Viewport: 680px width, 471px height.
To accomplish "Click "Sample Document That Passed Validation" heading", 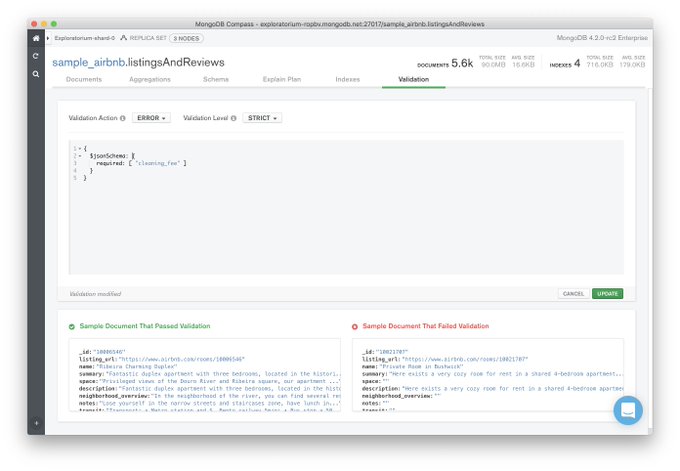I will (145, 326).
